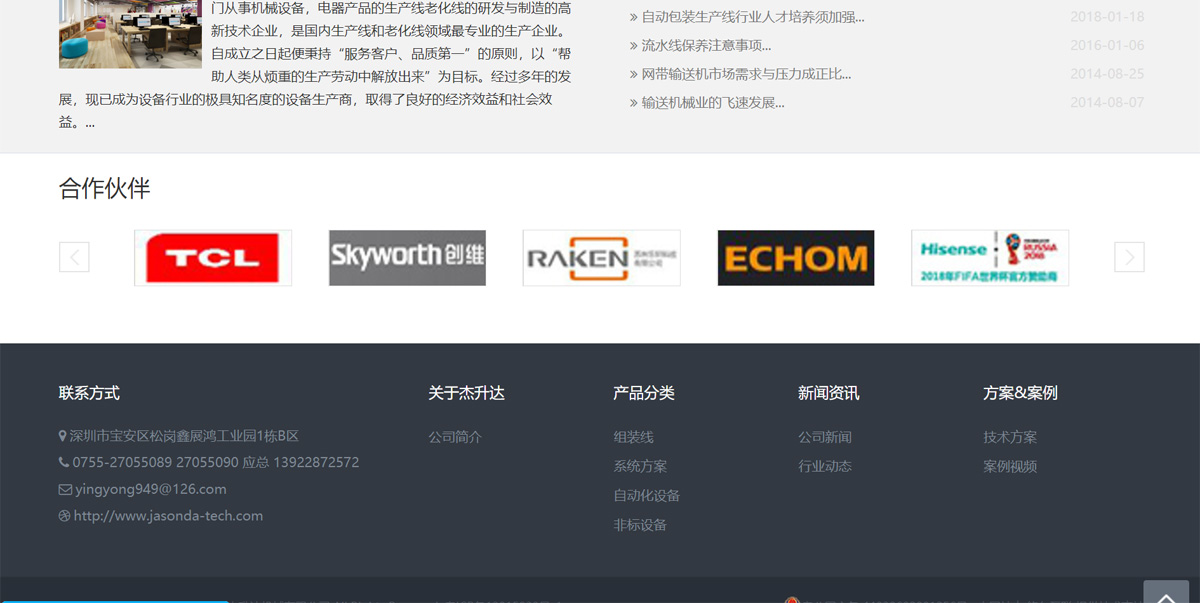The width and height of the screenshot is (1200, 603).
Task: Open the 案例视频 link in 方案&案例
Action: [1010, 465]
